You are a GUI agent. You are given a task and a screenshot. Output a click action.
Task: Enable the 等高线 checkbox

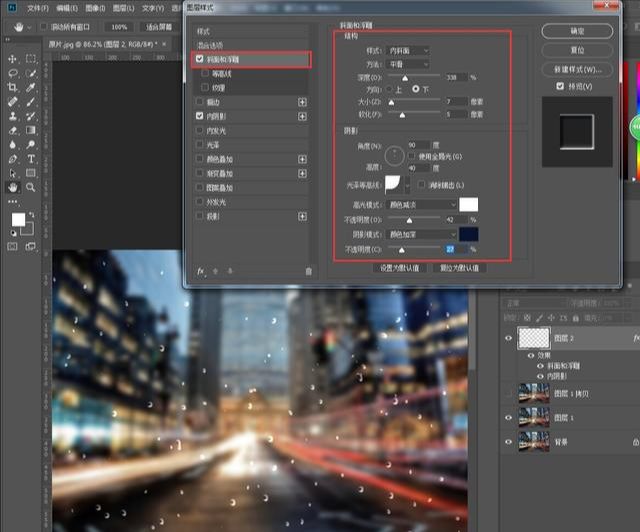pyautogui.click(x=205, y=73)
